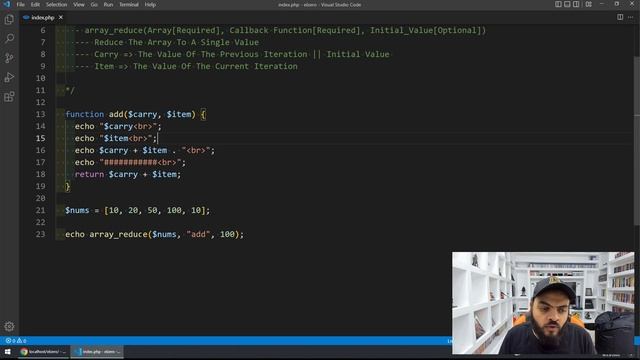The image size is (640, 360).
Task: Click 'function' keyword on line 13
Action: (84, 114)
